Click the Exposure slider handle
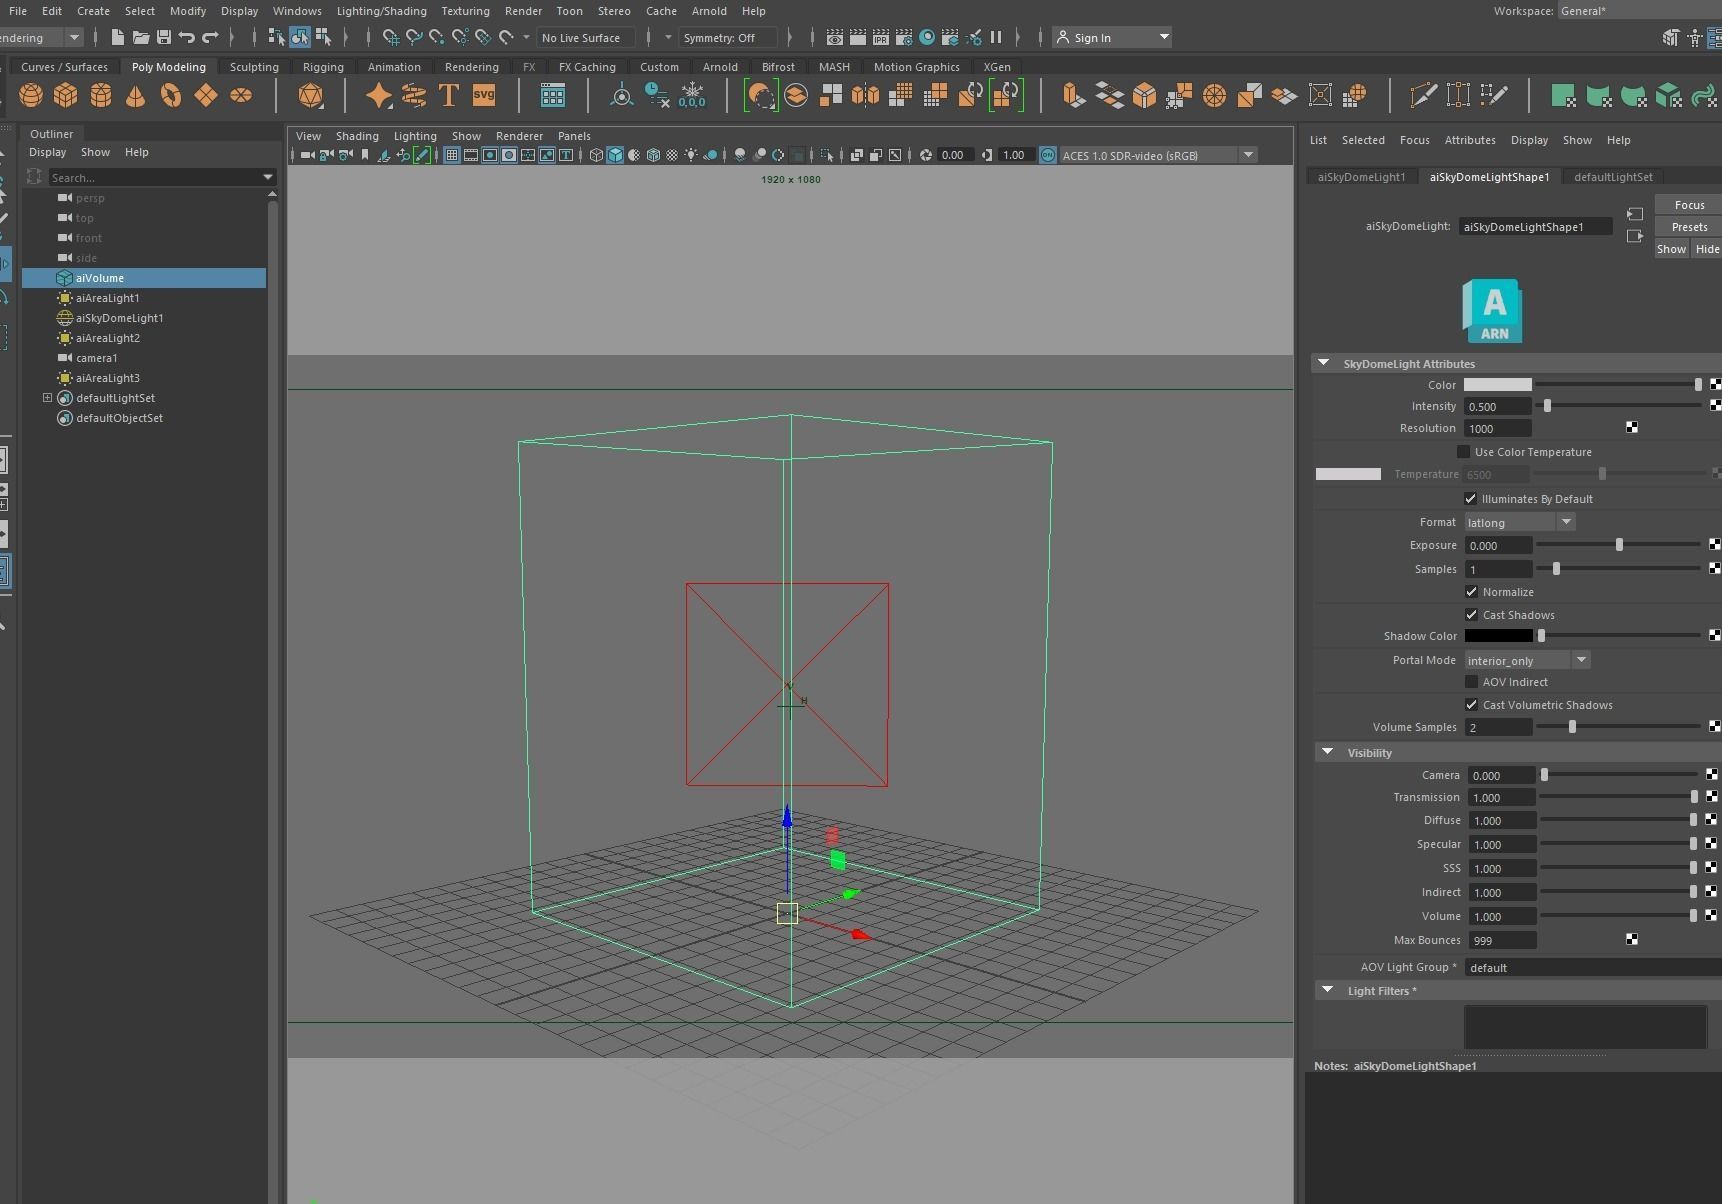The image size is (1722, 1204). 1619,545
